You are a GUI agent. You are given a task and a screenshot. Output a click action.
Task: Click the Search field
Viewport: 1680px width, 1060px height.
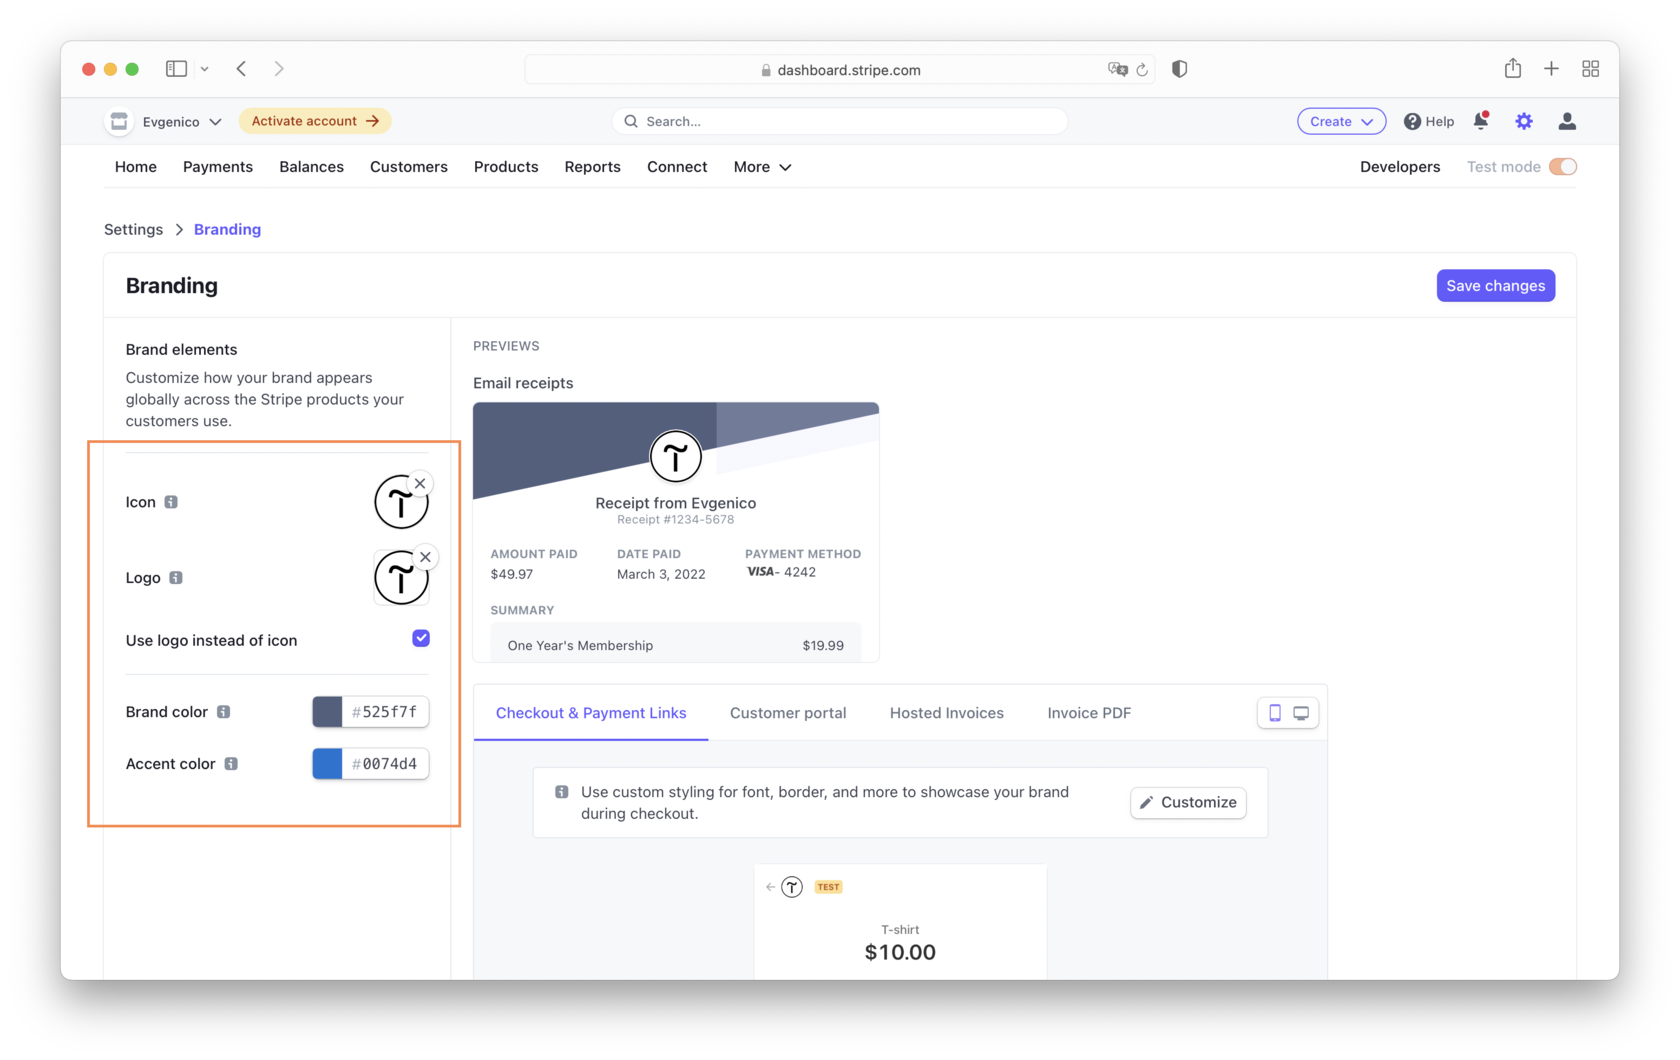pos(840,121)
